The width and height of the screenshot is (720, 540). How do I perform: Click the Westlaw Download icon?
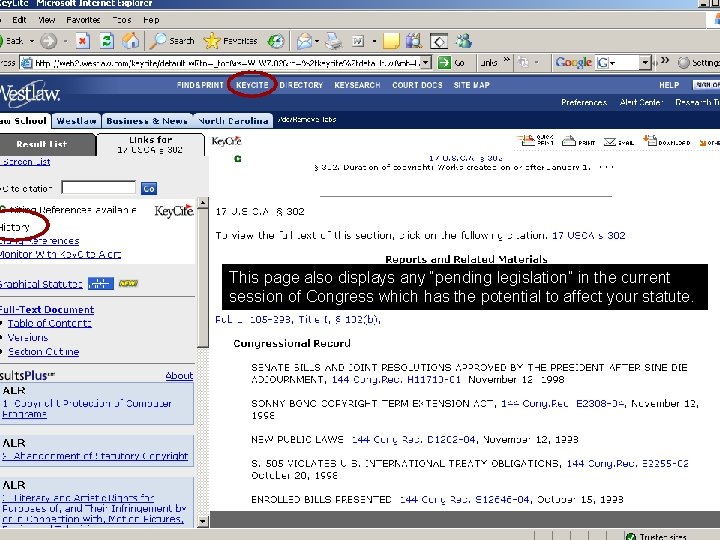pyautogui.click(x=666, y=141)
